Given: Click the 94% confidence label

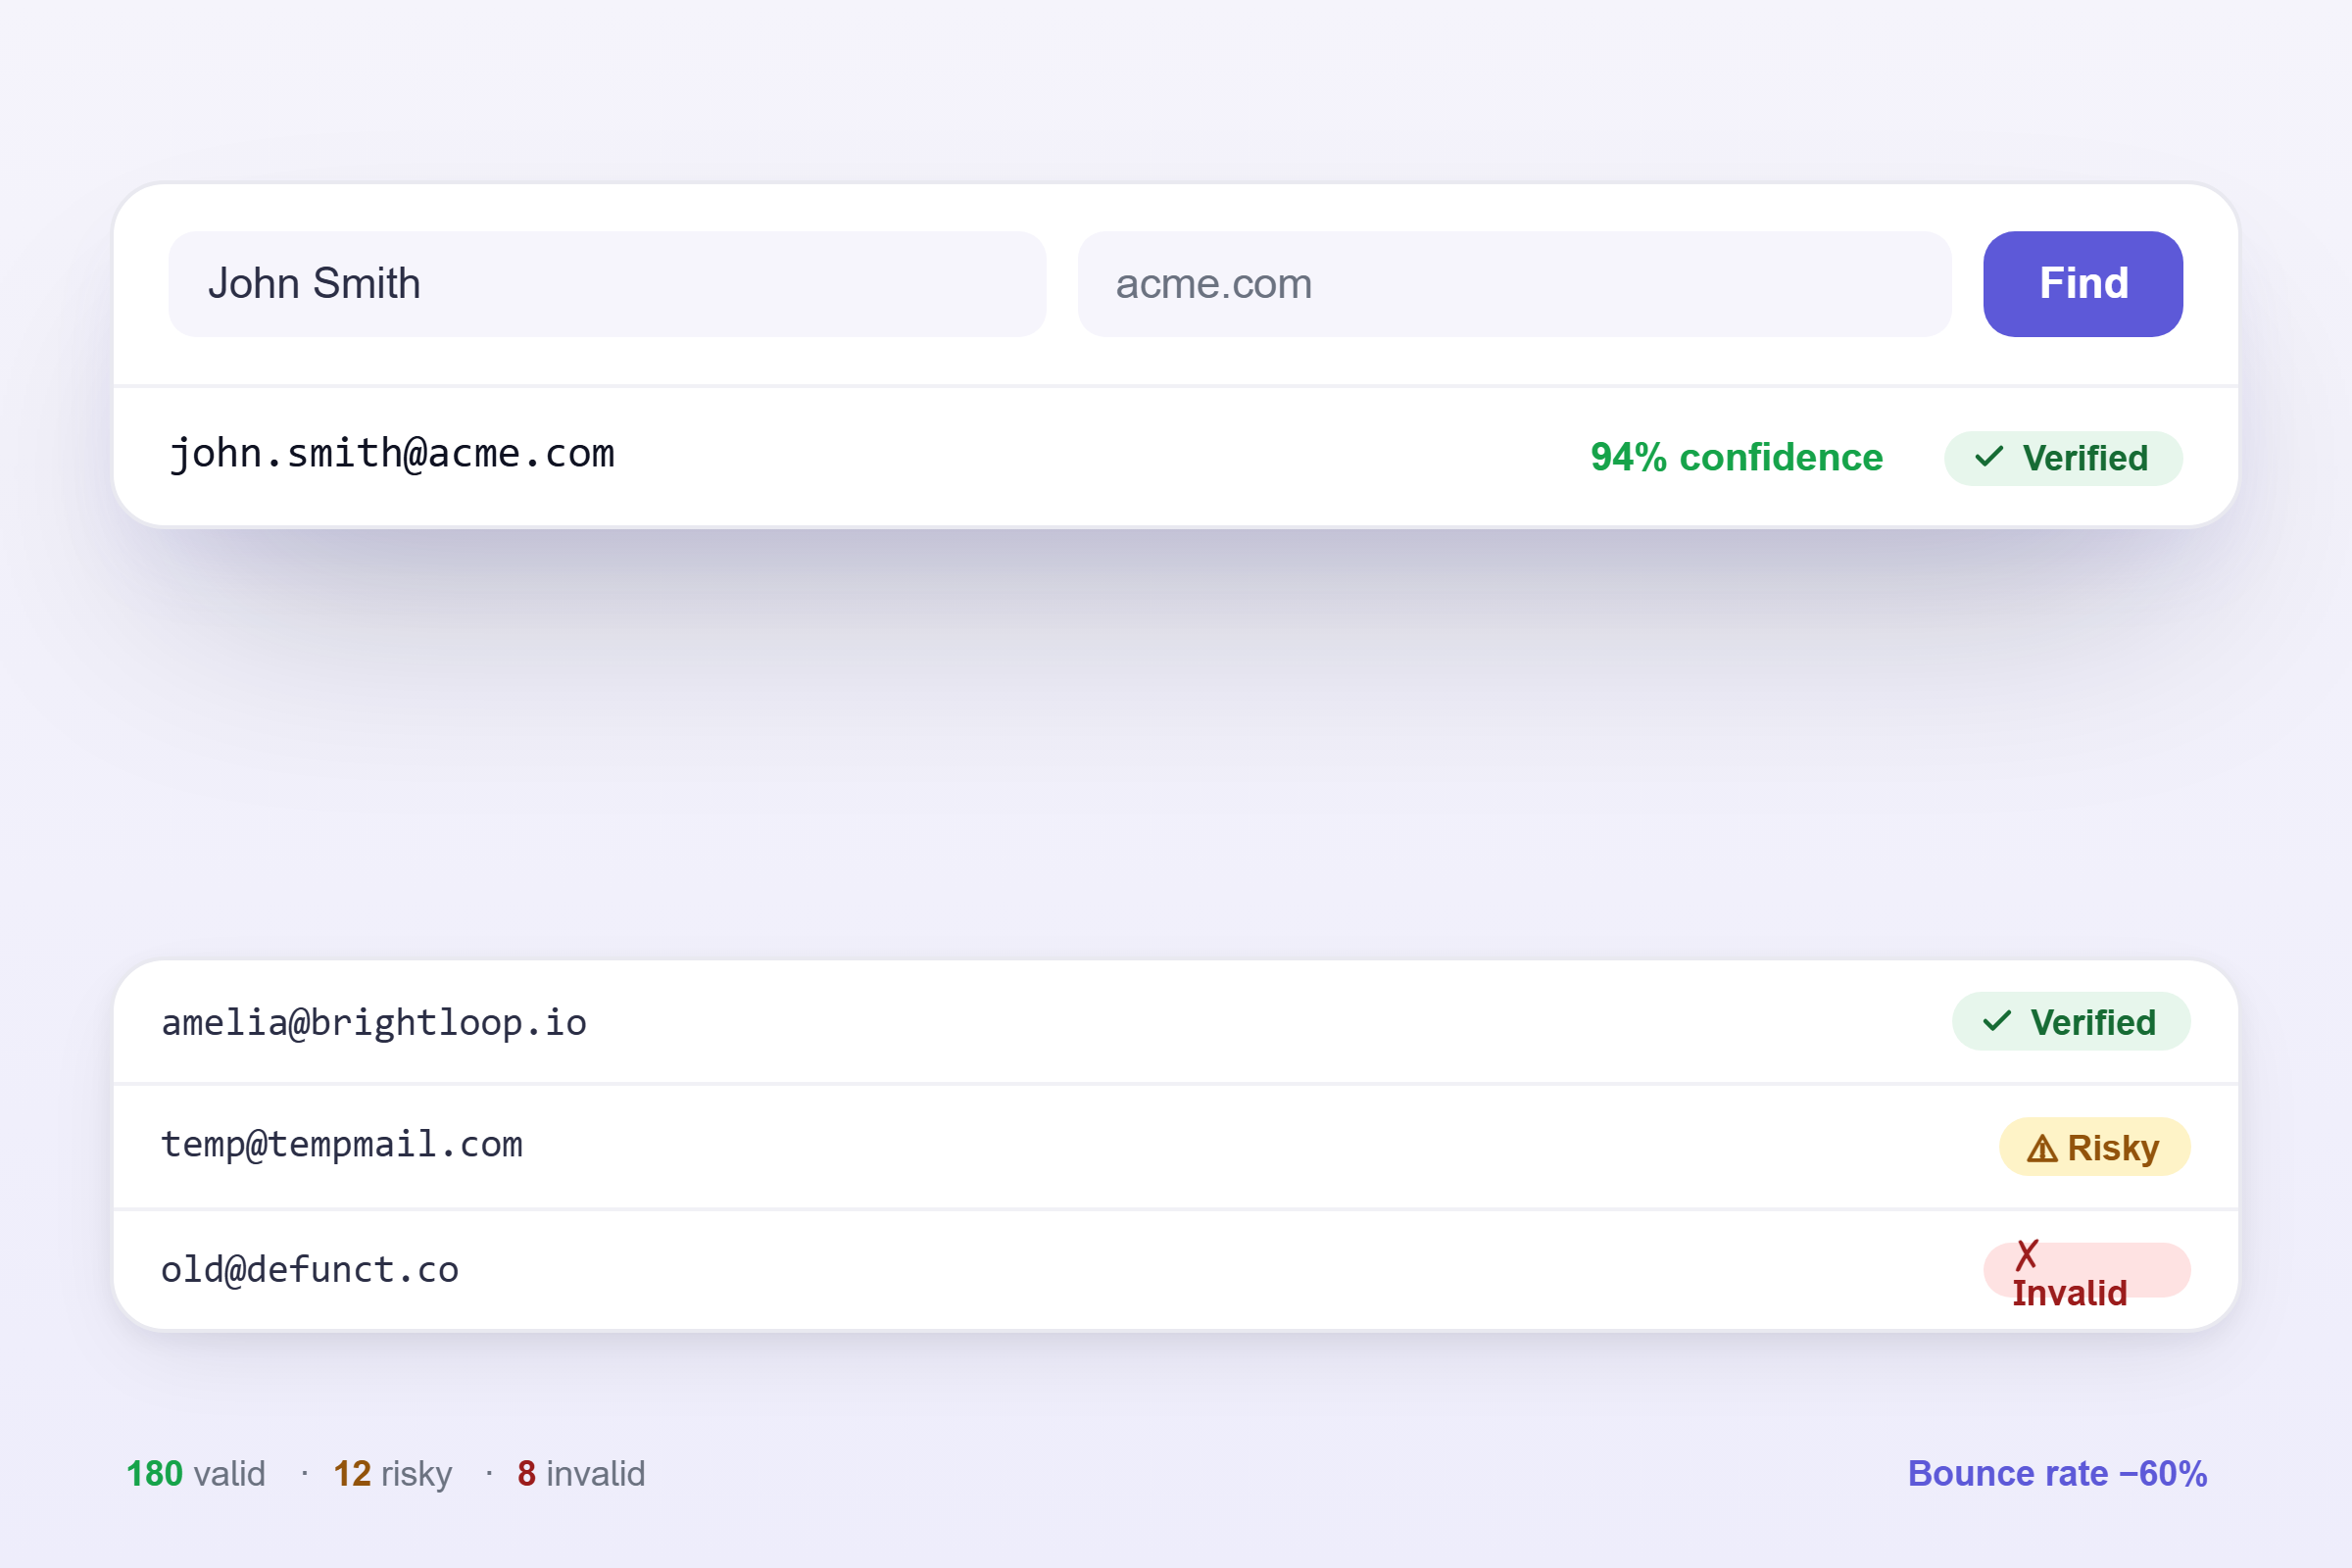Looking at the screenshot, I should pos(1736,457).
